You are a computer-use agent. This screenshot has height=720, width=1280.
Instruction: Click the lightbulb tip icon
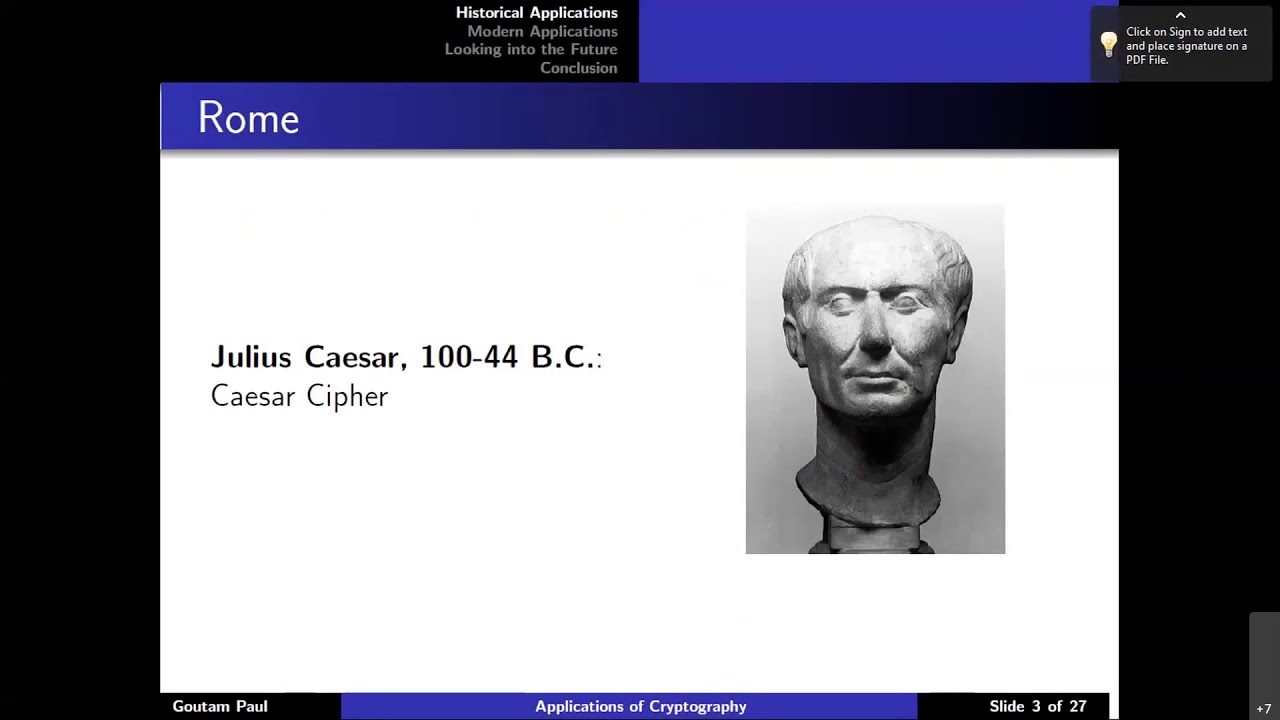[x=1108, y=45]
